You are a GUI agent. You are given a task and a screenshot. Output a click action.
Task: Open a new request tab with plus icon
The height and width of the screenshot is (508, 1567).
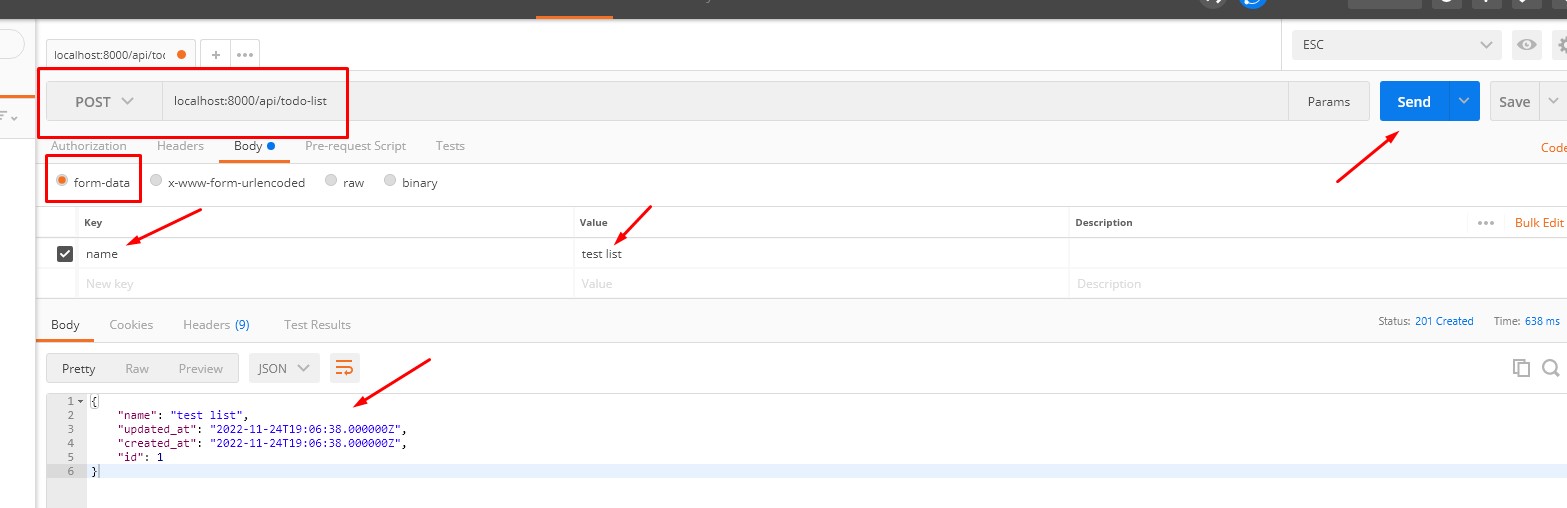pyautogui.click(x=215, y=54)
